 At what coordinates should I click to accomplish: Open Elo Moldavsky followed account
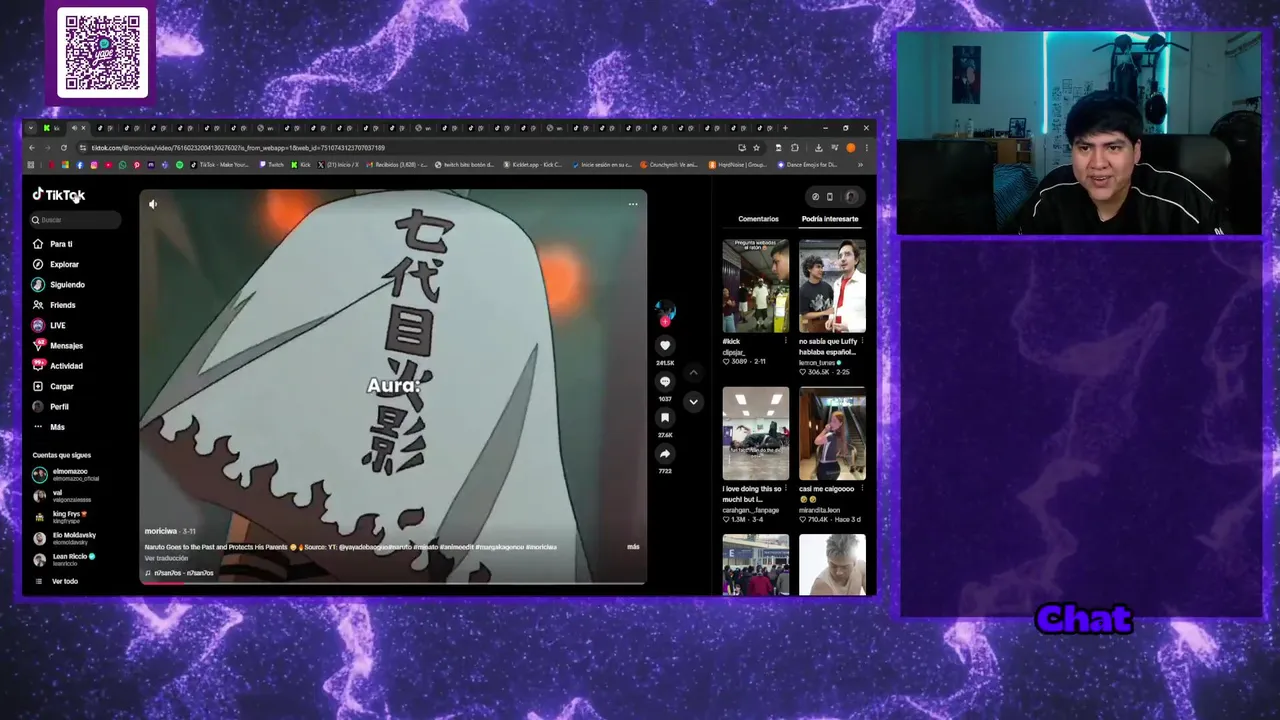pos(64,537)
